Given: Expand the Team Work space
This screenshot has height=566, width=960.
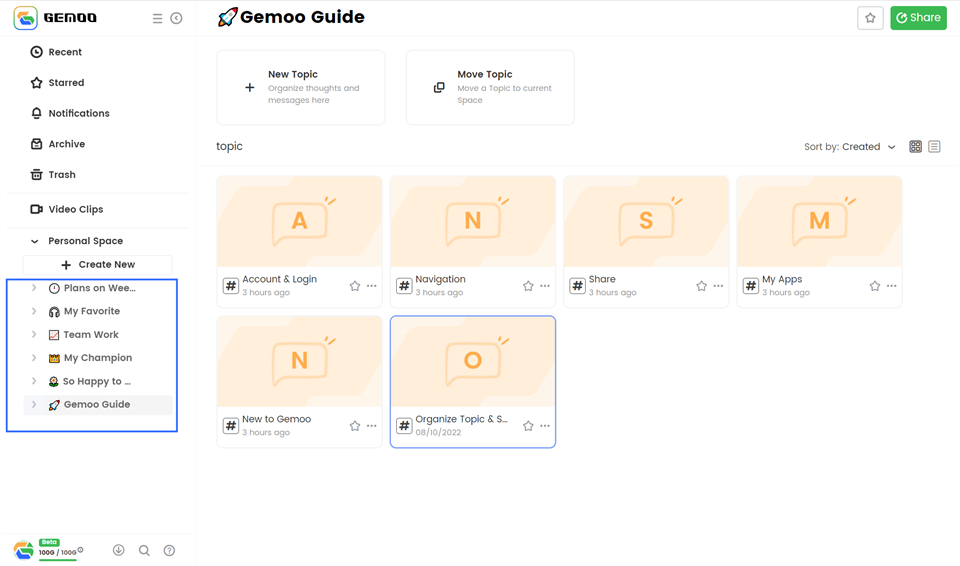Looking at the screenshot, I should 34,334.
